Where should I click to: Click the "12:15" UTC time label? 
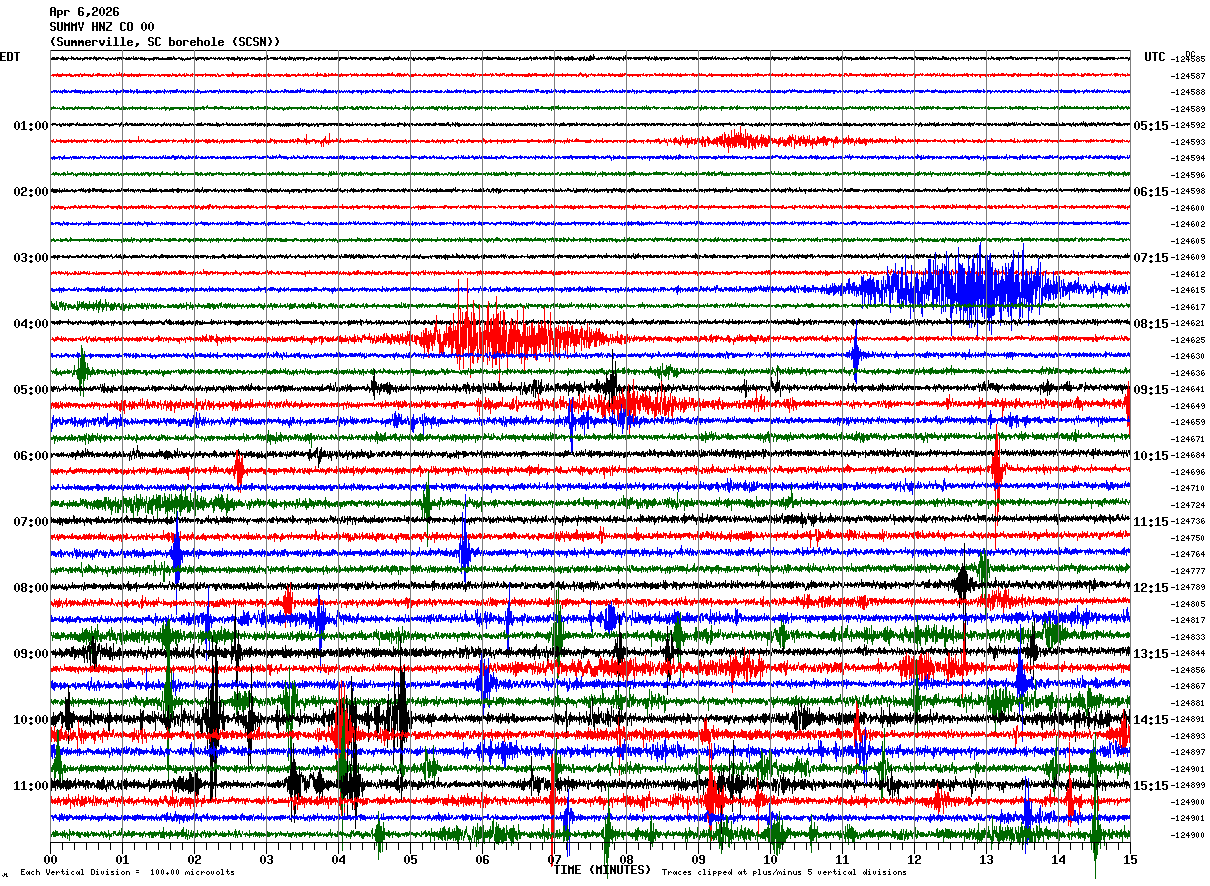point(1151,588)
